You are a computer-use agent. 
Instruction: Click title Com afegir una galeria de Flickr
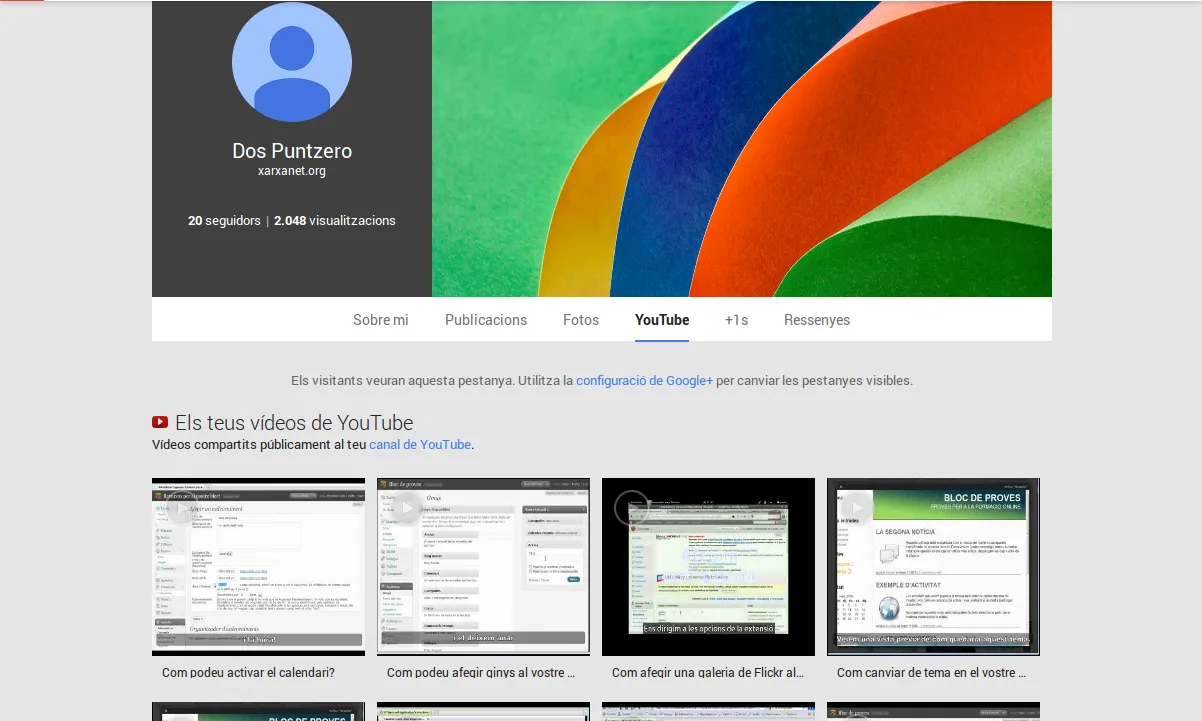[x=707, y=673]
